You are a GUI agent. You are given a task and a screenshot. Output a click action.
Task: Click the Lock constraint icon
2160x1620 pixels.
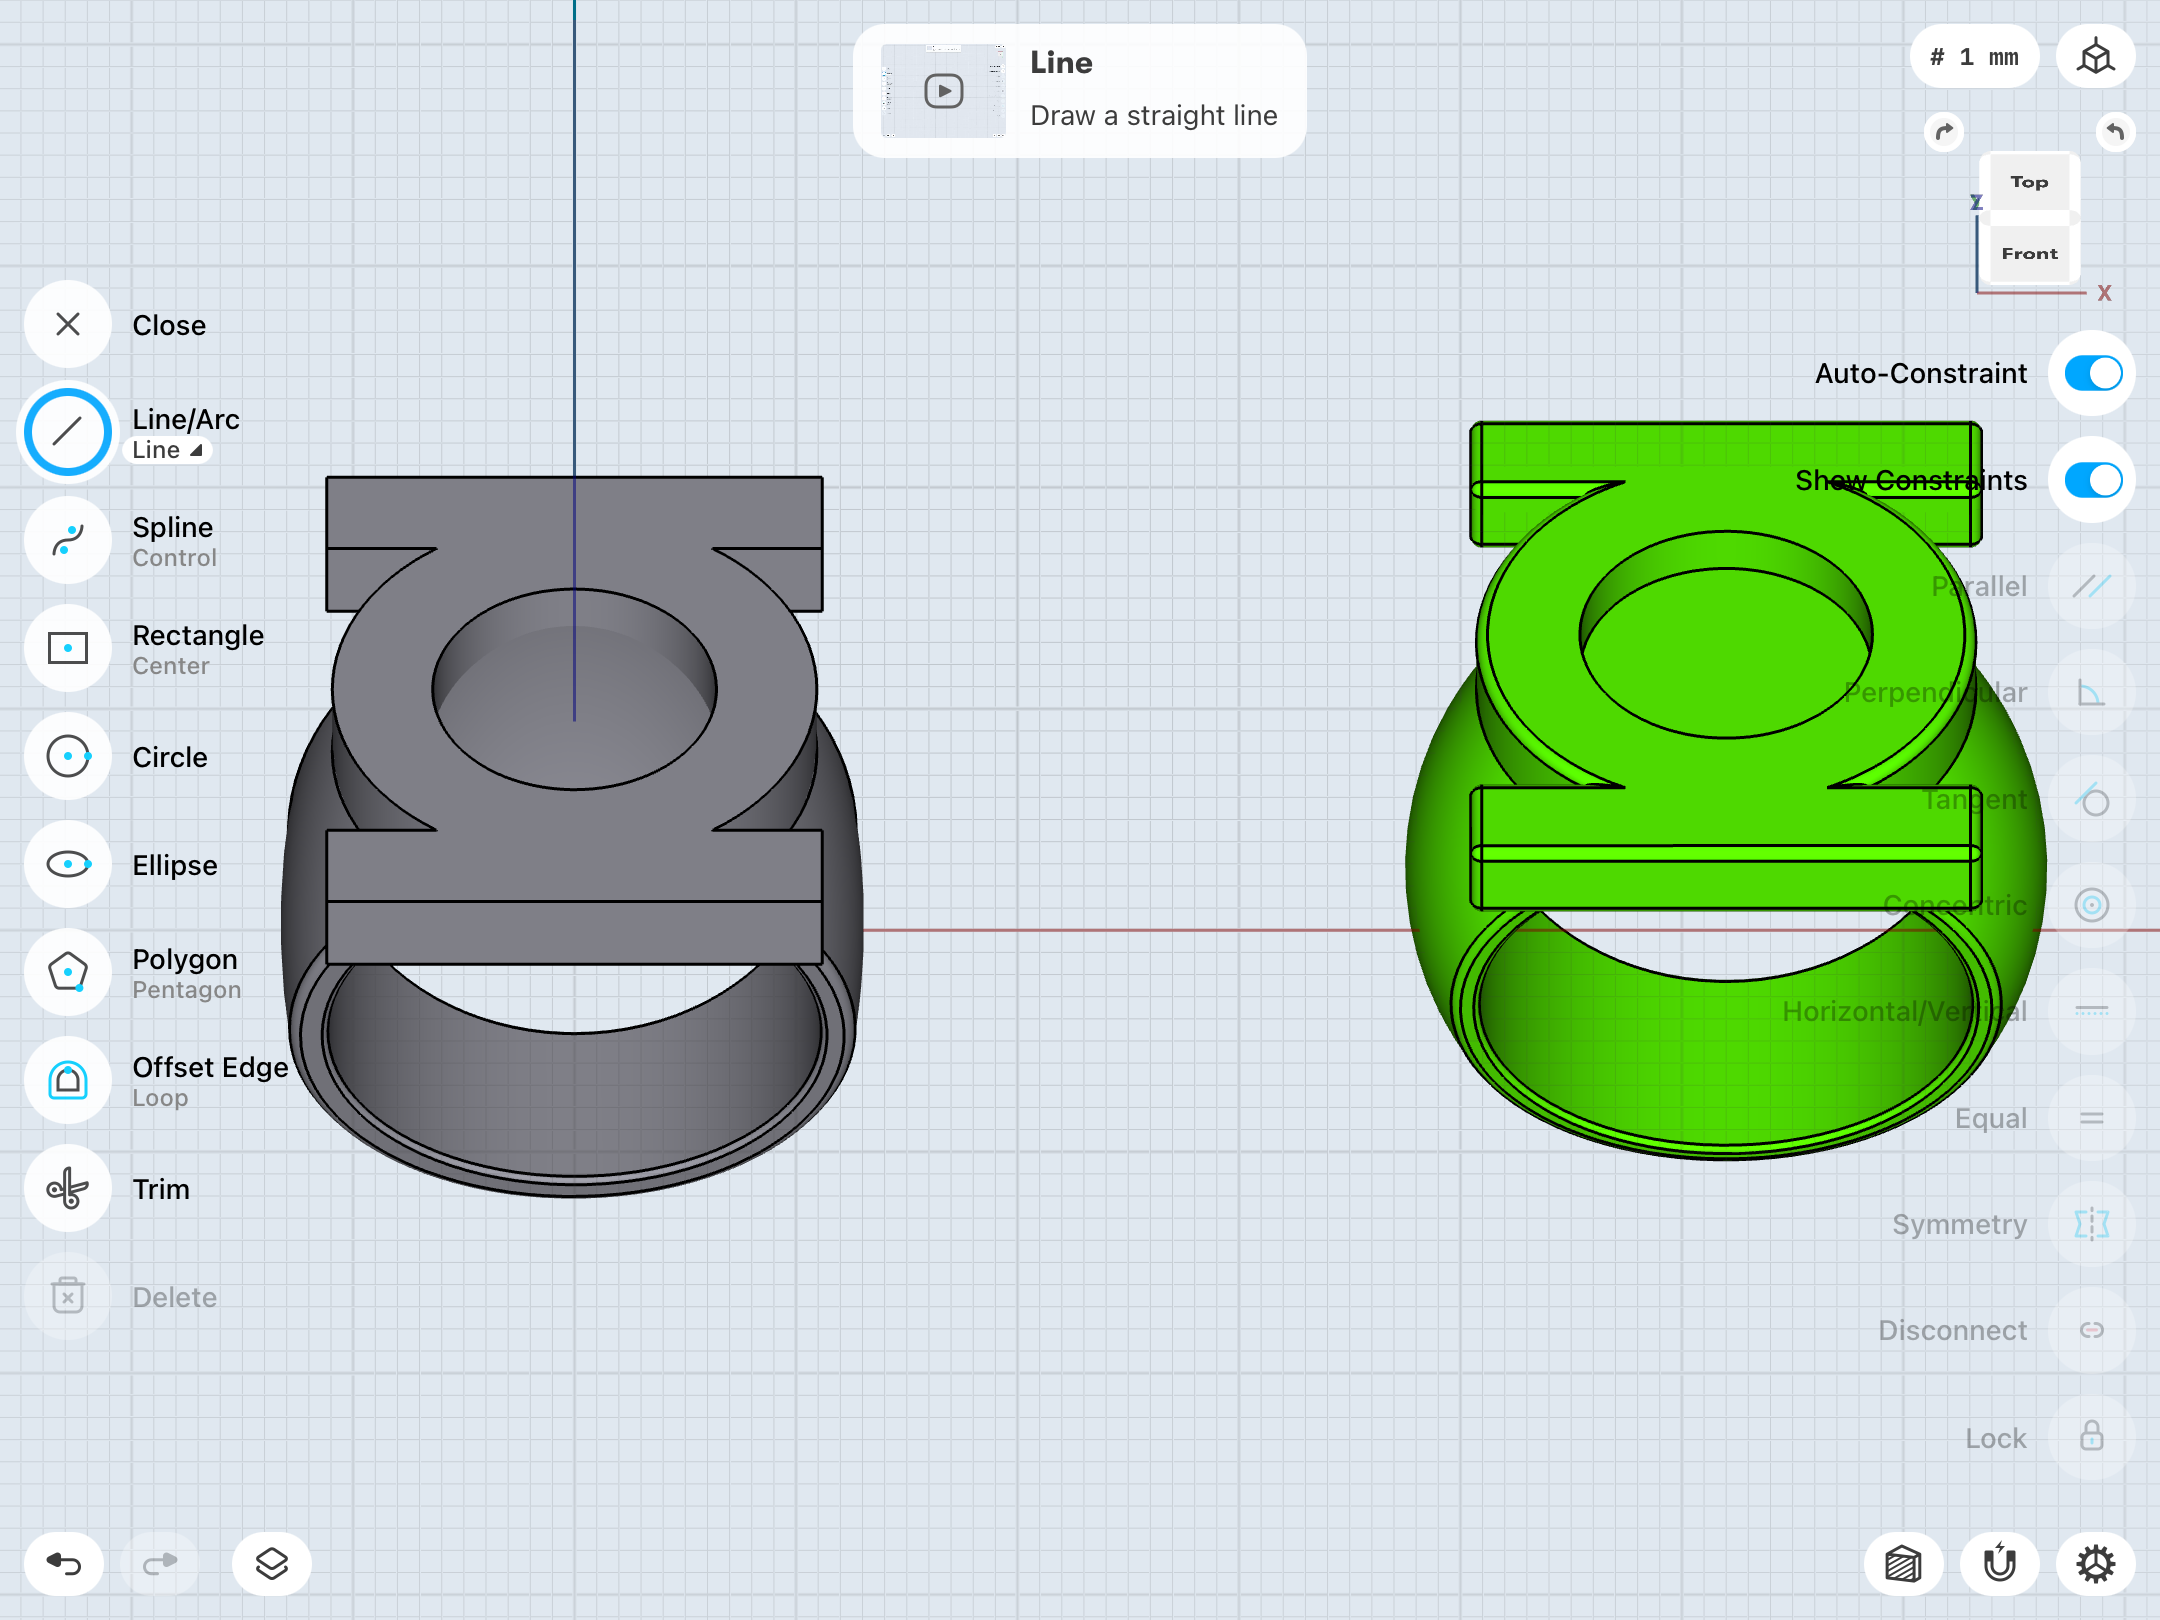[2092, 1438]
